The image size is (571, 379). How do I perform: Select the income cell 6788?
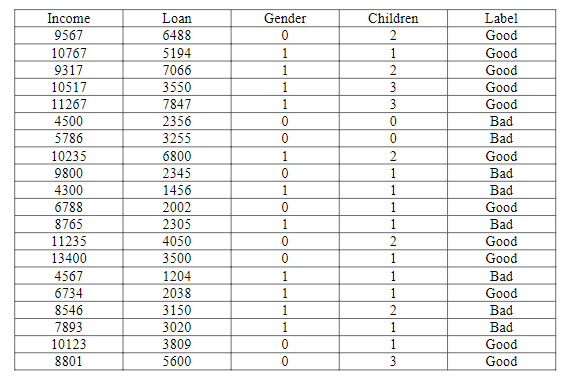[x=68, y=208]
